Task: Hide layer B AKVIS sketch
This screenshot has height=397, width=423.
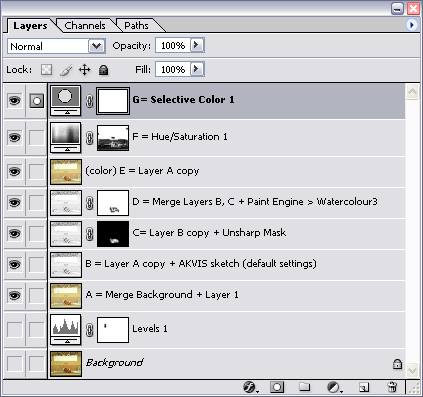Action: click(x=14, y=265)
